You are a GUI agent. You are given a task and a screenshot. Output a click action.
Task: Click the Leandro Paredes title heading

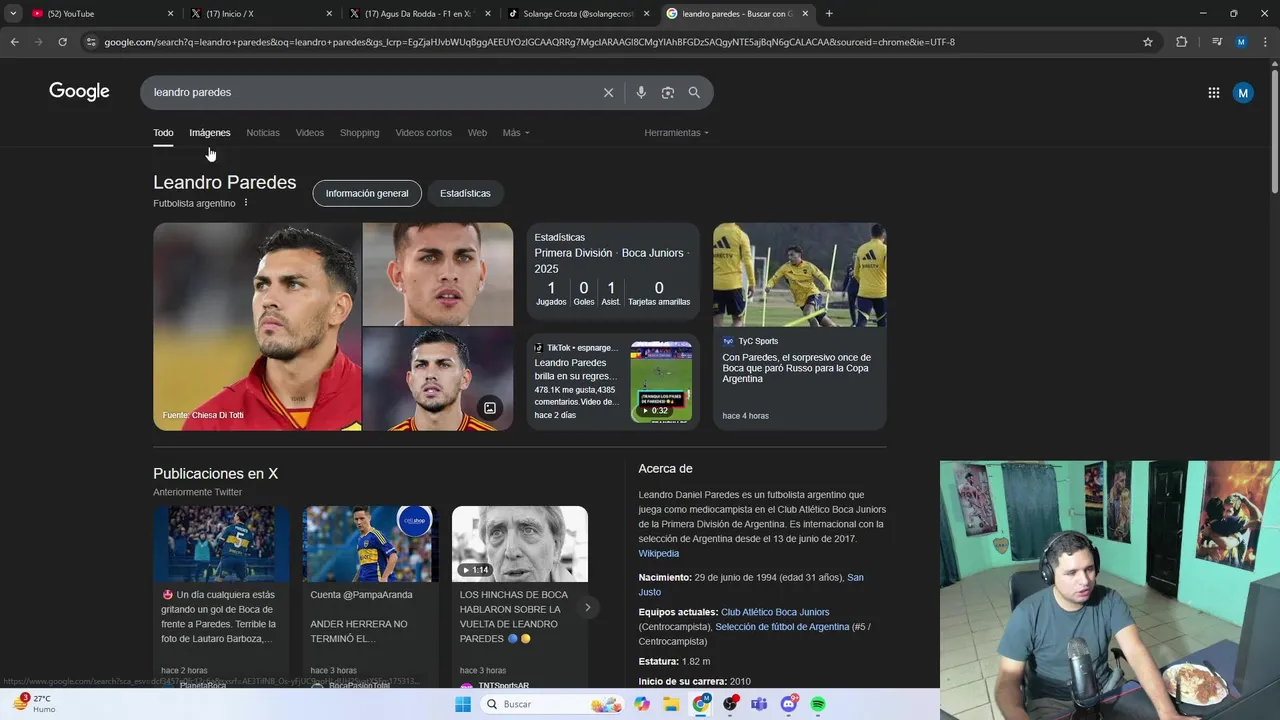224,182
